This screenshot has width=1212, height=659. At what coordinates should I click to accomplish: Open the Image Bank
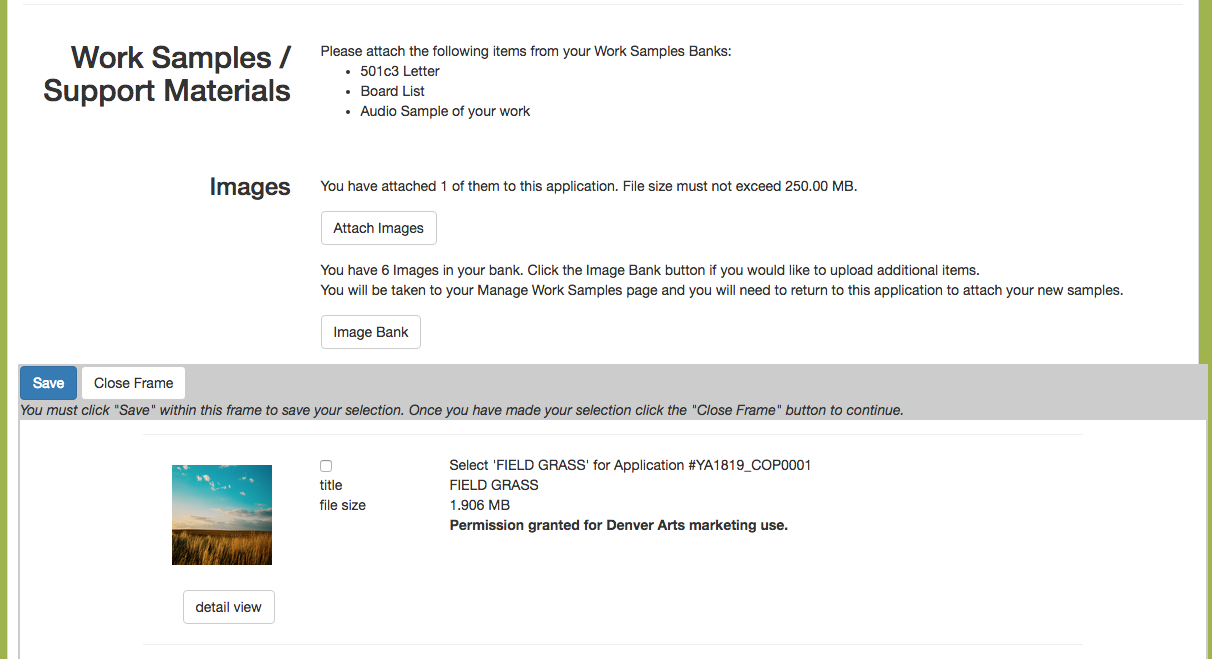370,332
